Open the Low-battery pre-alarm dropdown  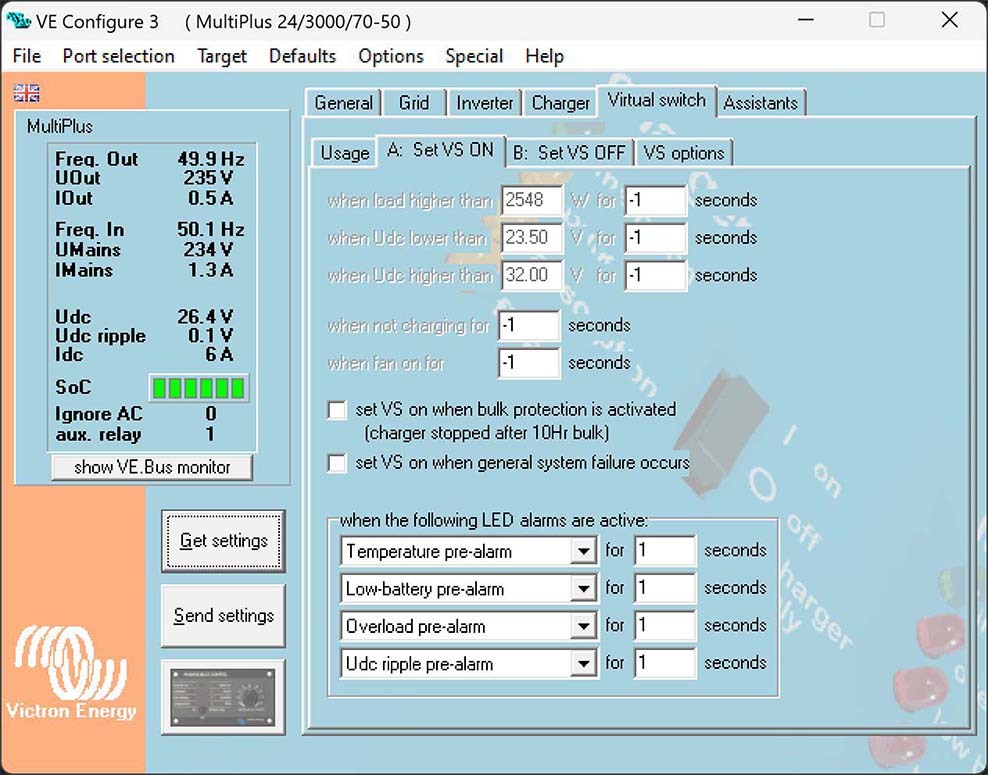(x=583, y=589)
